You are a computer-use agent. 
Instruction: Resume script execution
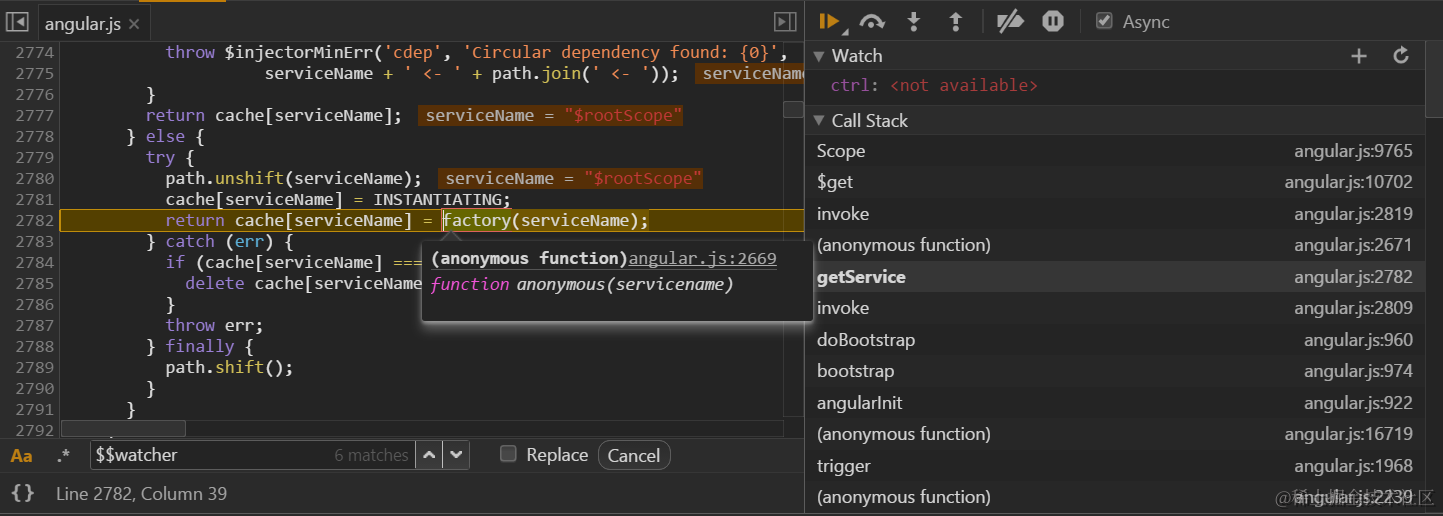click(x=828, y=21)
